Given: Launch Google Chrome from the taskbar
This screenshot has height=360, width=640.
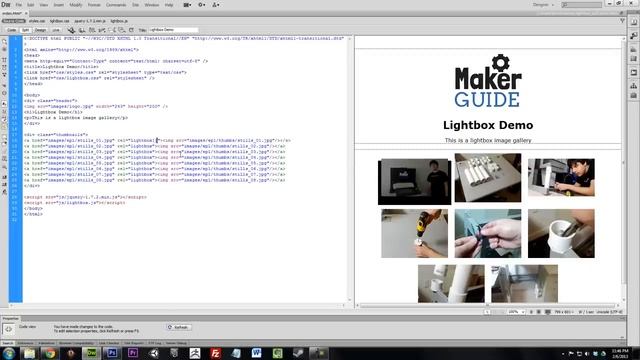Looking at the screenshot, I should (x=50, y=353).
